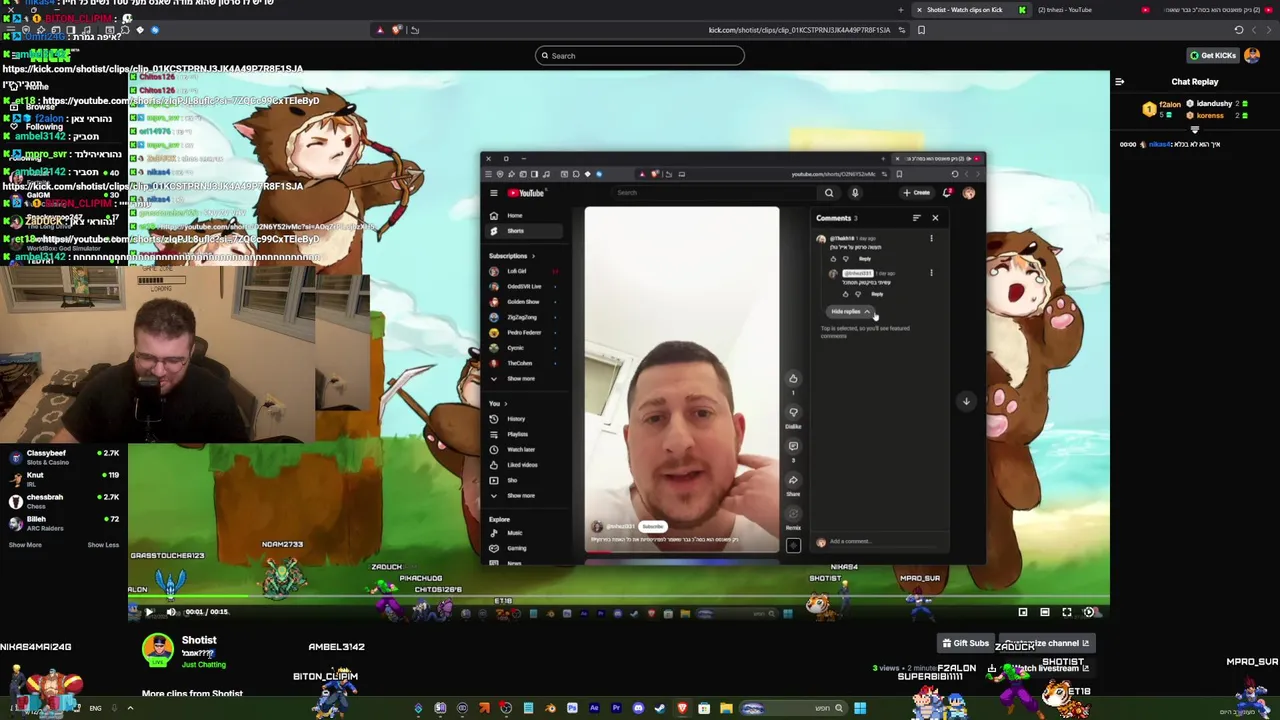This screenshot has width=1280, height=720.
Task: Mute the Kick clip volume
Action: (171, 612)
